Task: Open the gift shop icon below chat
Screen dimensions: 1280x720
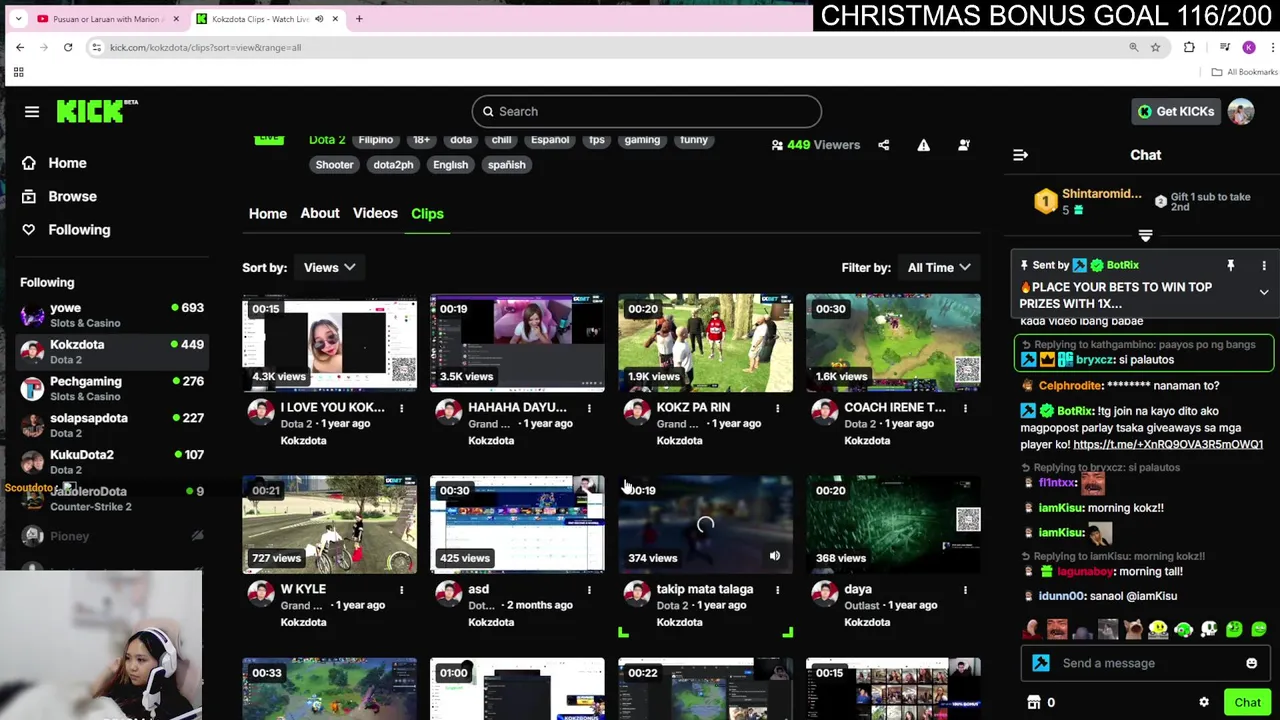Action: point(1034,702)
